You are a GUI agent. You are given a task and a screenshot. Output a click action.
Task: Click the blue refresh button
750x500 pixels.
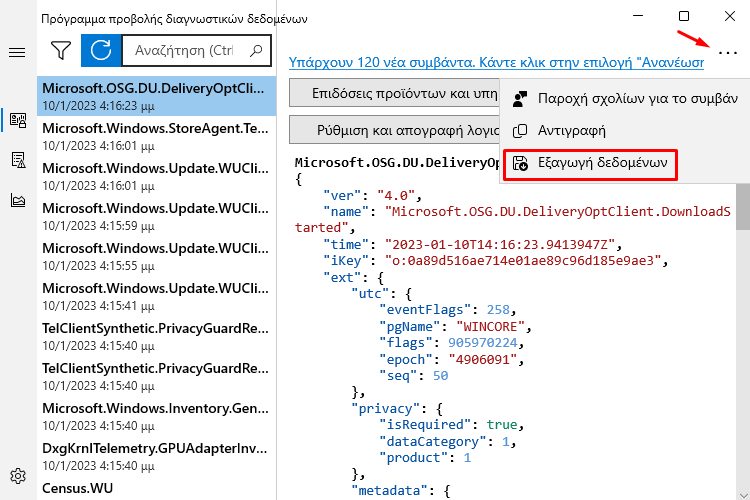(101, 50)
